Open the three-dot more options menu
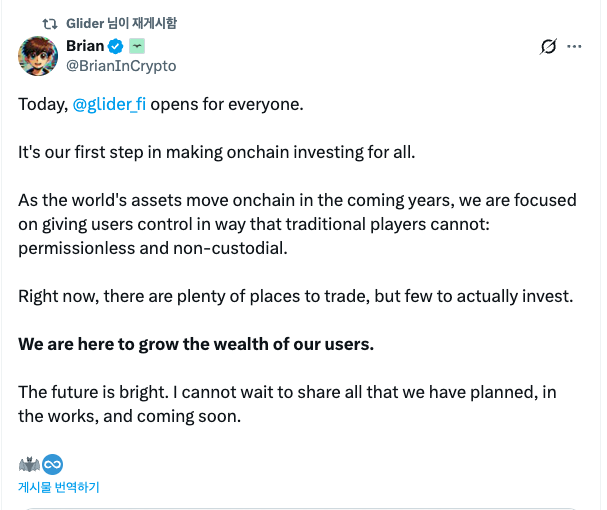Screen dimensions: 607x510 [x=574, y=46]
